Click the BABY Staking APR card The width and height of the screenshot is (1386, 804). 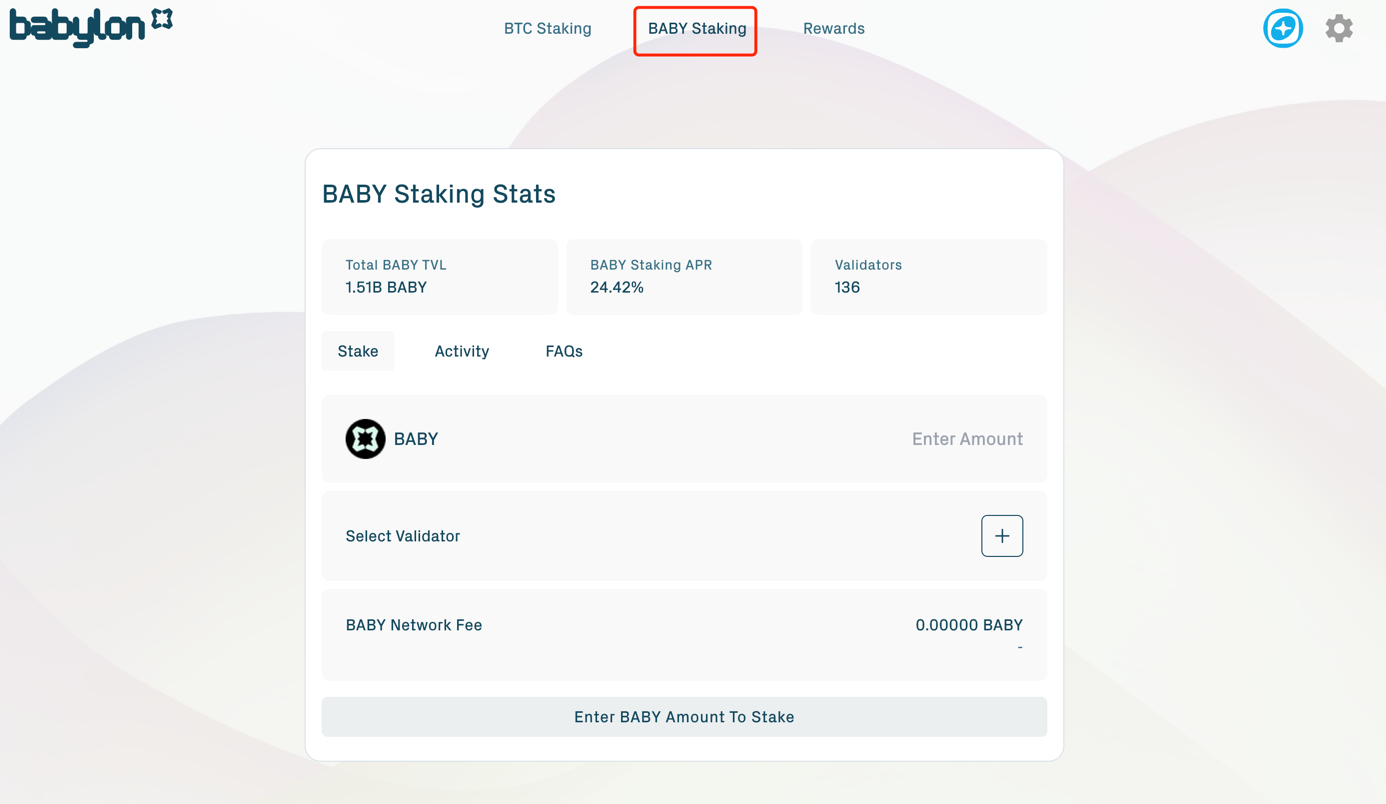[684, 276]
